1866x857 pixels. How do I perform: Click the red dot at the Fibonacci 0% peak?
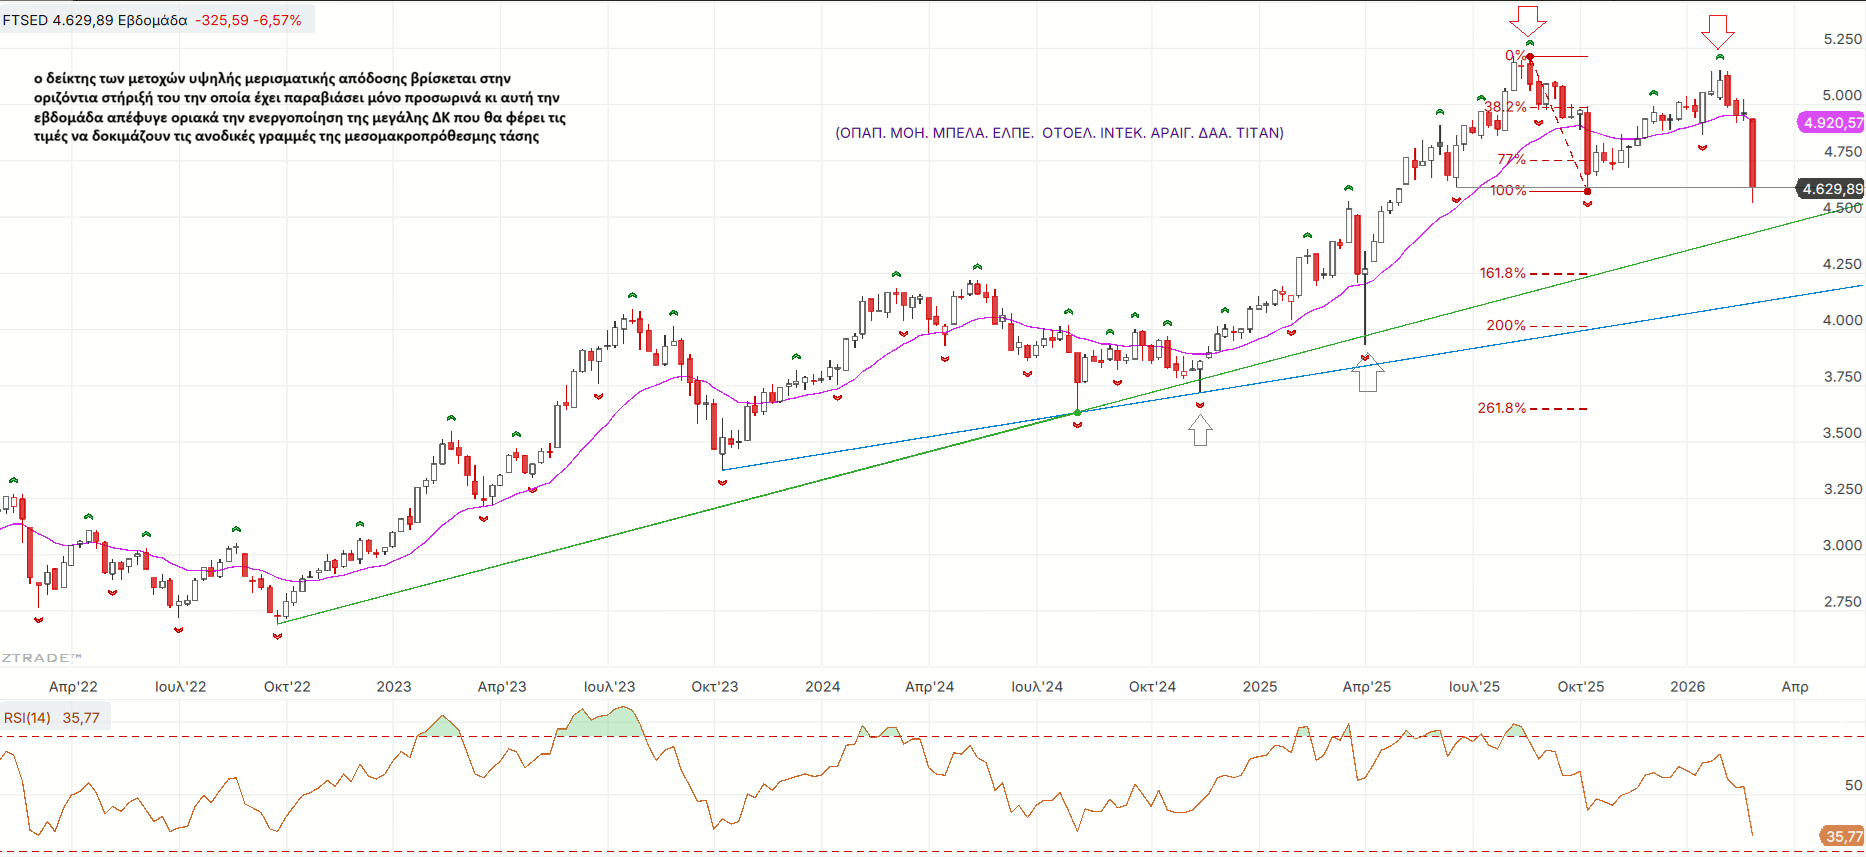pos(1530,57)
